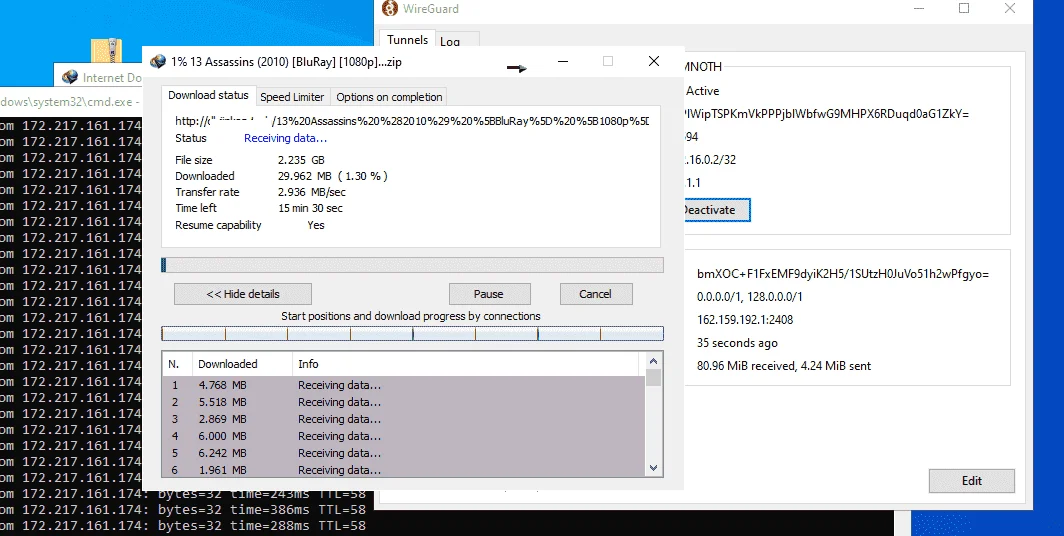Cancel the current download
Image resolution: width=1064 pixels, height=536 pixels.
click(596, 294)
